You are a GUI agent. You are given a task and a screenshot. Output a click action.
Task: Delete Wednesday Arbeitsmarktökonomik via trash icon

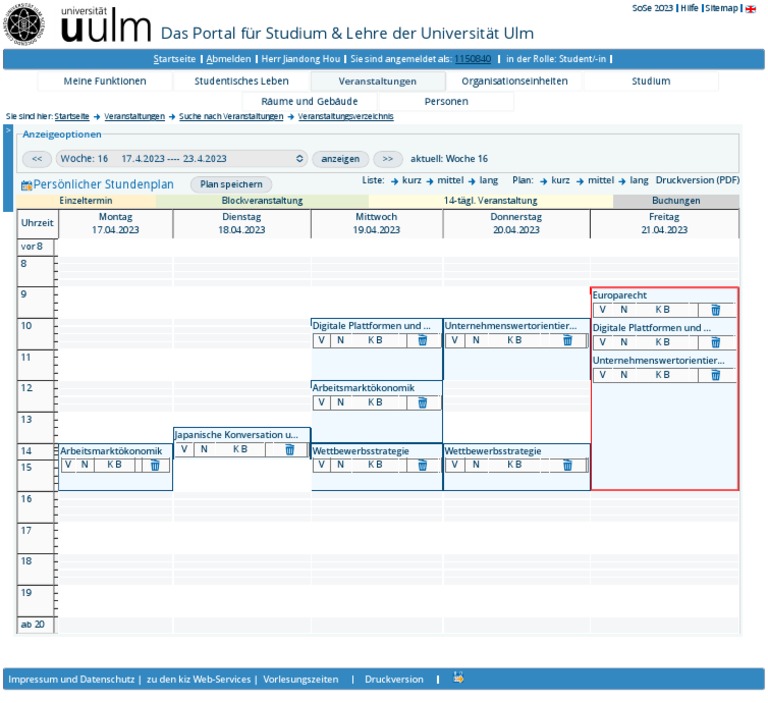pyautogui.click(x=422, y=402)
